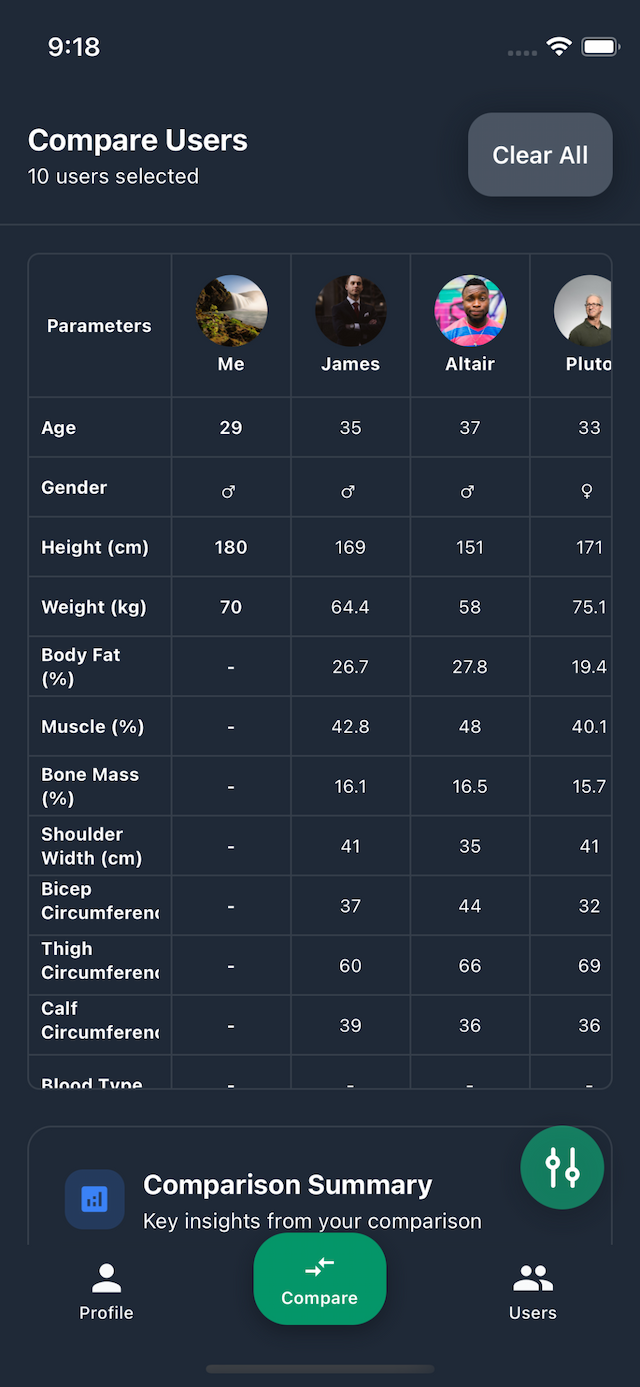Click the Wi-Fi status icon

558,47
